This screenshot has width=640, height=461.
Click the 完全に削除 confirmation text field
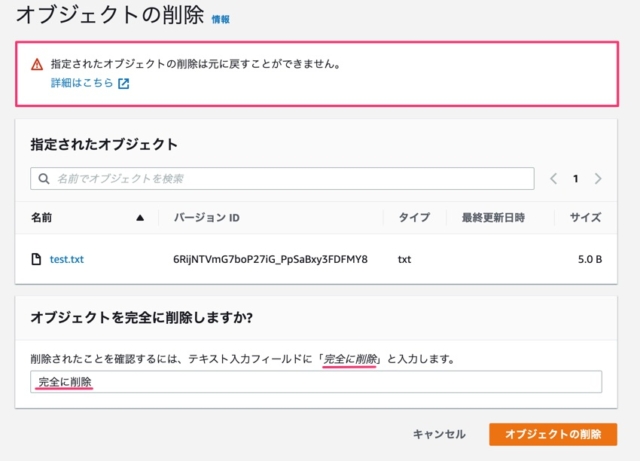316,382
